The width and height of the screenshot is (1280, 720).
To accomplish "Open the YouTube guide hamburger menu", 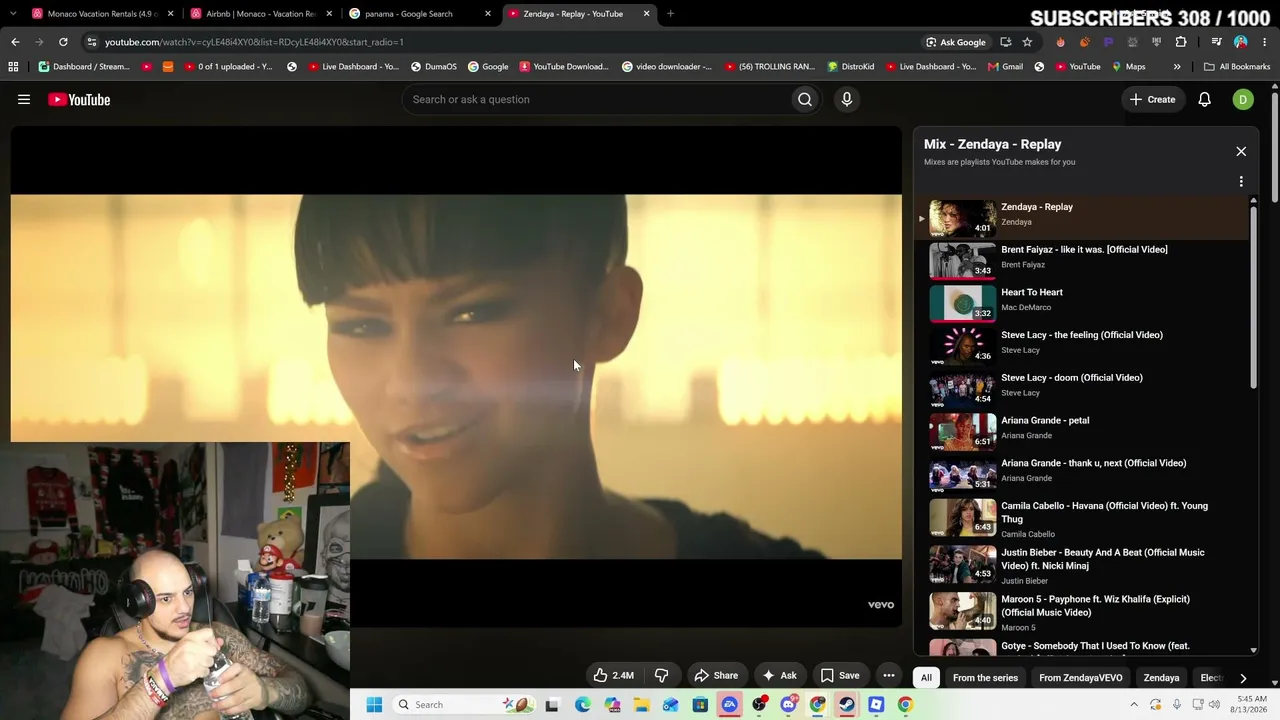I will click(24, 99).
